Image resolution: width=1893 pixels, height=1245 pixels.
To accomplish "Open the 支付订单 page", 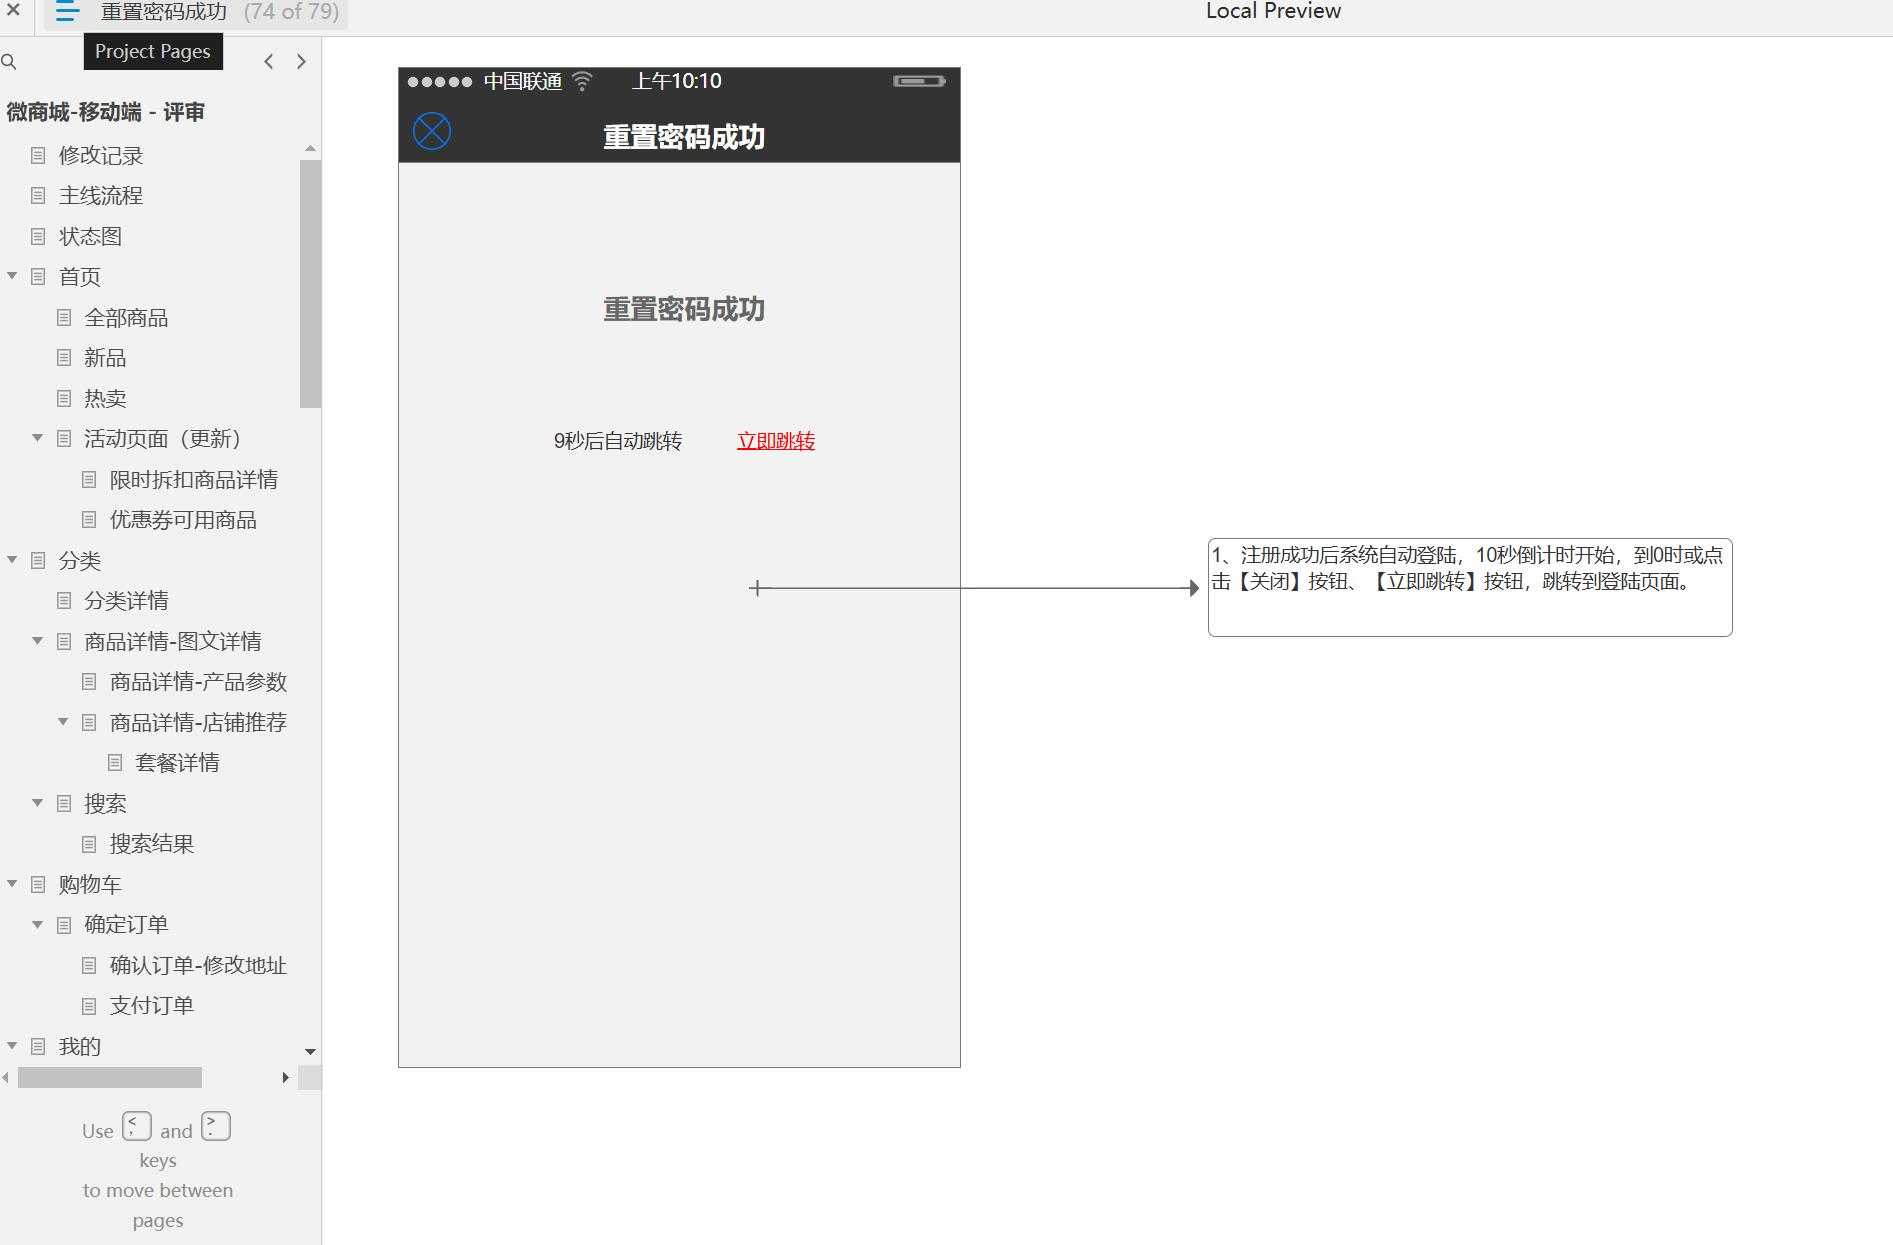I will point(151,1005).
